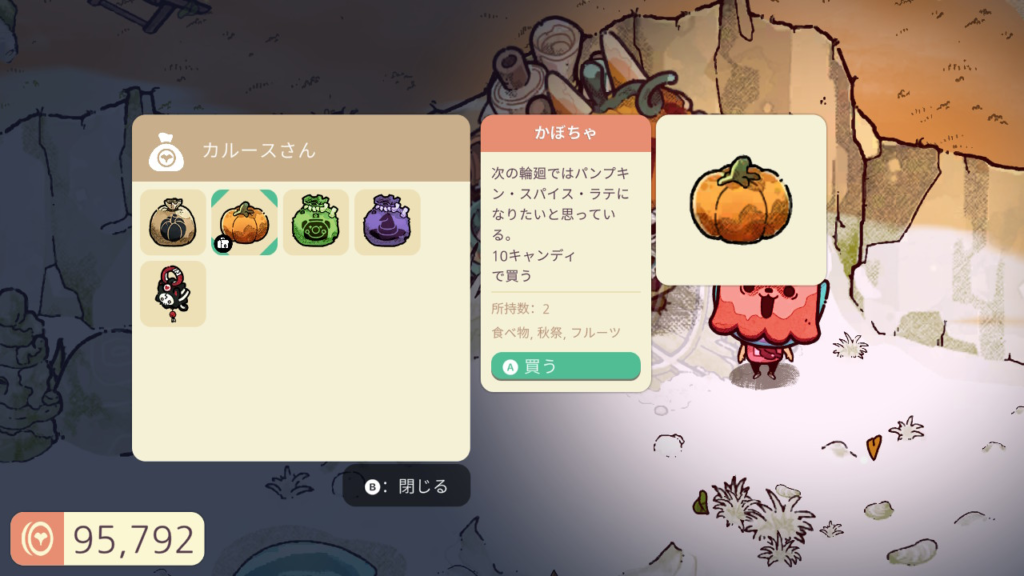
Task: Click the かぼちゃ title header
Action: pyautogui.click(x=566, y=133)
